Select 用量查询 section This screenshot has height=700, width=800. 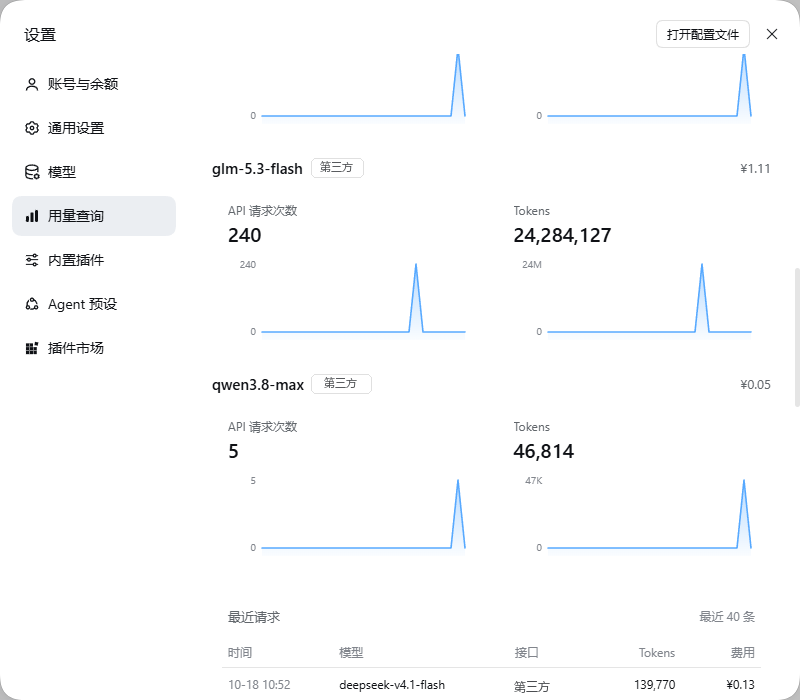[94, 216]
